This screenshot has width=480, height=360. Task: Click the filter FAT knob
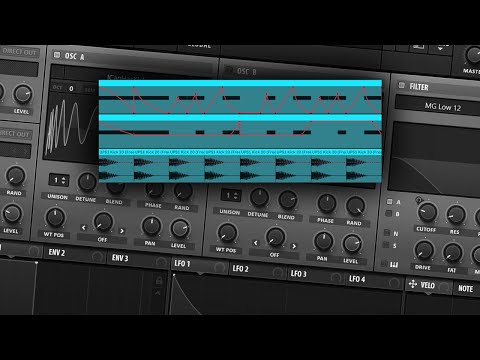point(453,253)
